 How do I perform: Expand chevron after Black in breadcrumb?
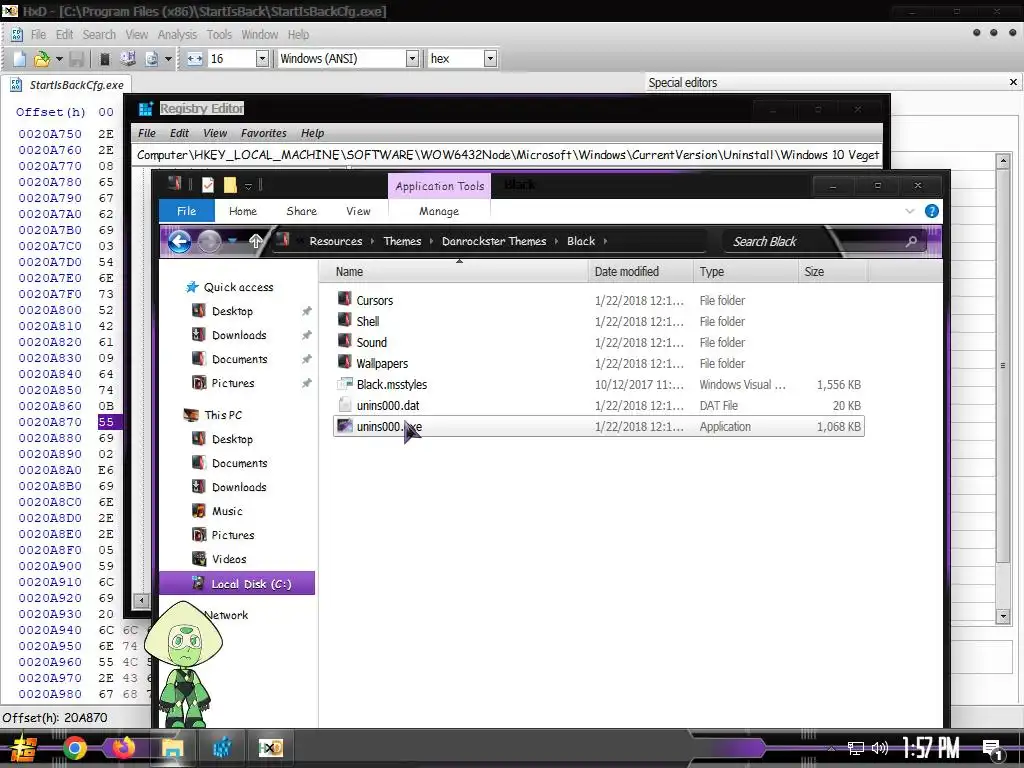605,241
